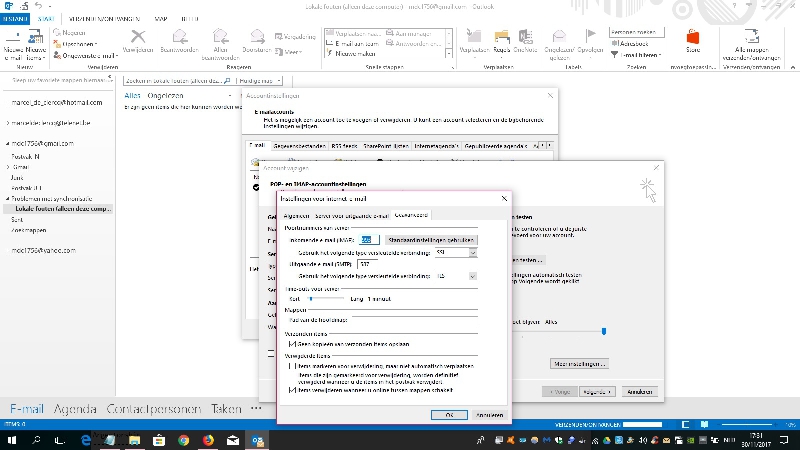Switch to the Algemeen tab

click(296, 214)
